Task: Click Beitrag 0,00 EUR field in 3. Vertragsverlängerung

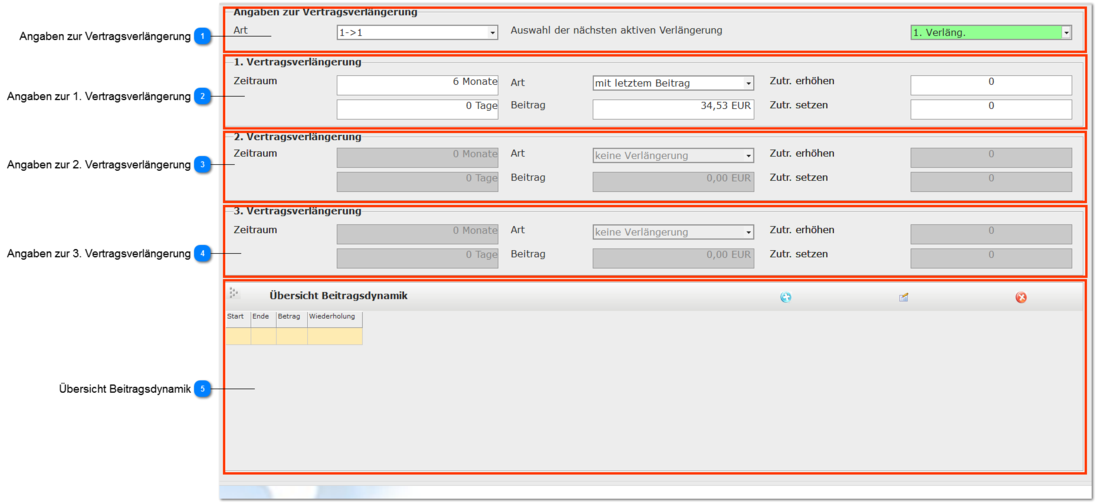Action: tap(673, 258)
